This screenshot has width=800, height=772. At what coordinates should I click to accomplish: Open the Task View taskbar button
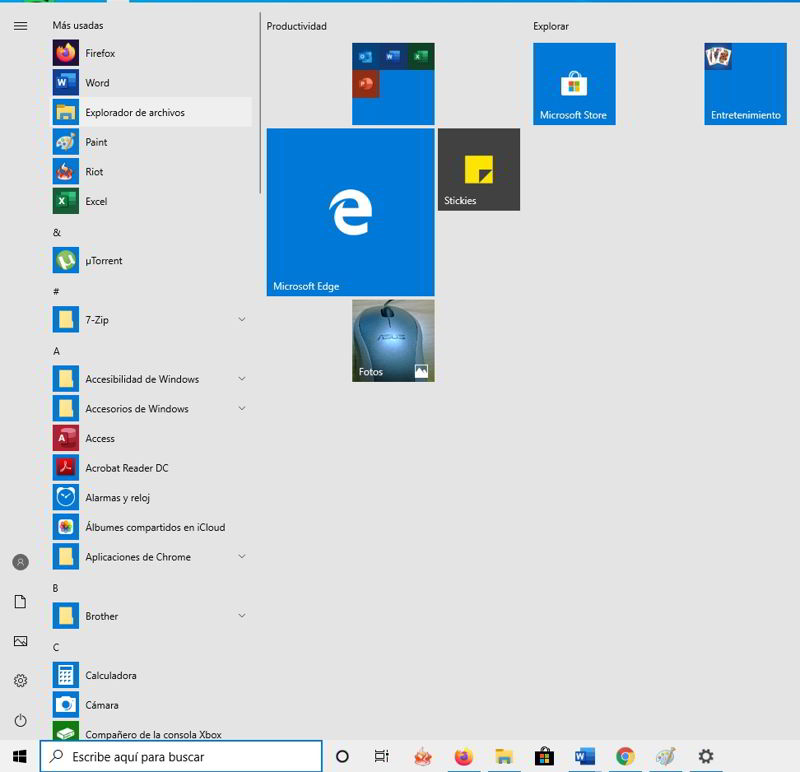pos(381,756)
